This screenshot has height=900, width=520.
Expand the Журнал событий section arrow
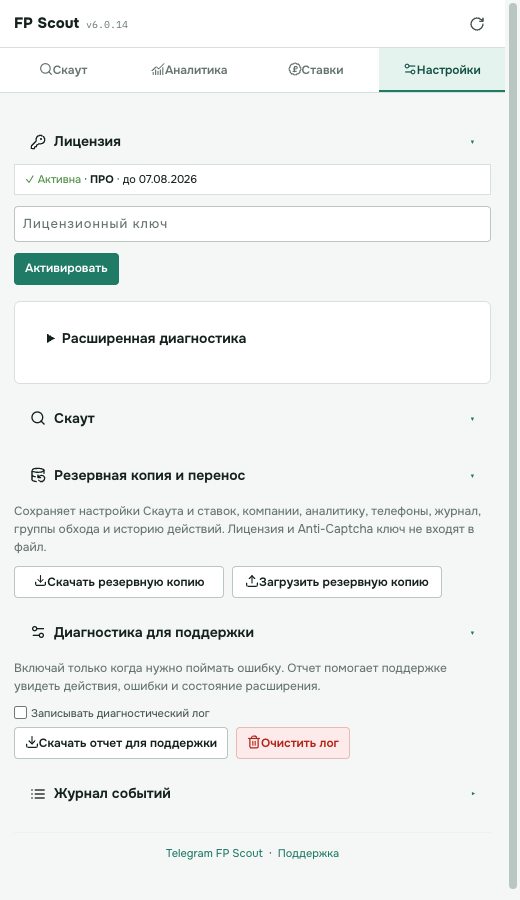(473, 794)
